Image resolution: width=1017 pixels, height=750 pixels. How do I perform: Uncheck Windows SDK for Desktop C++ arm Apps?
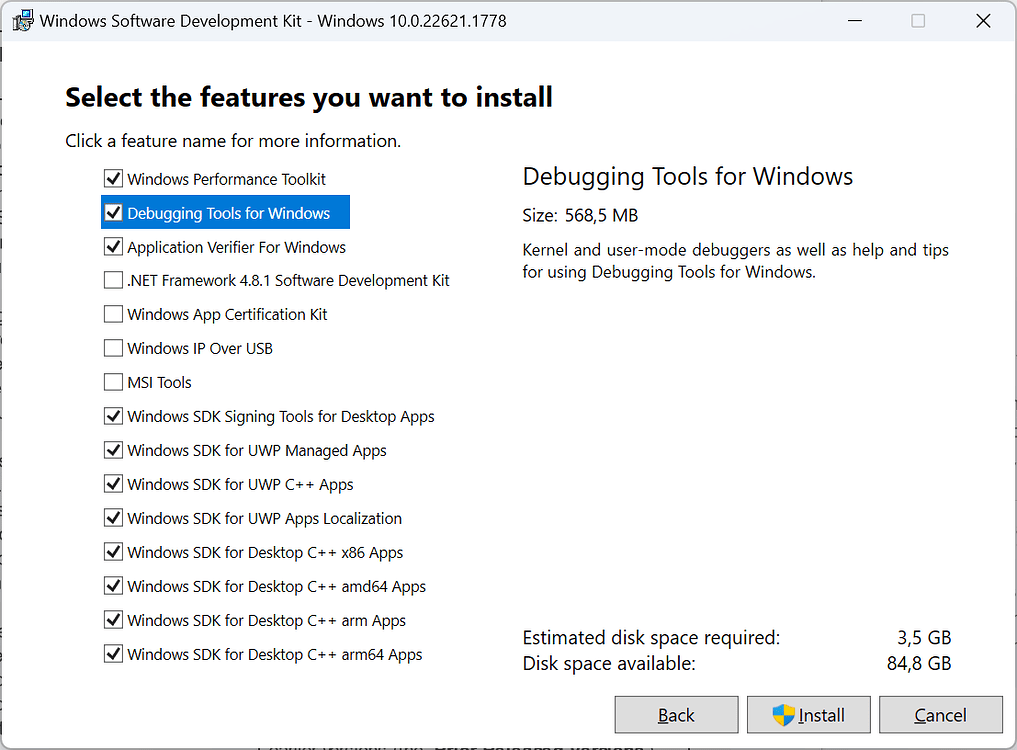[113, 620]
